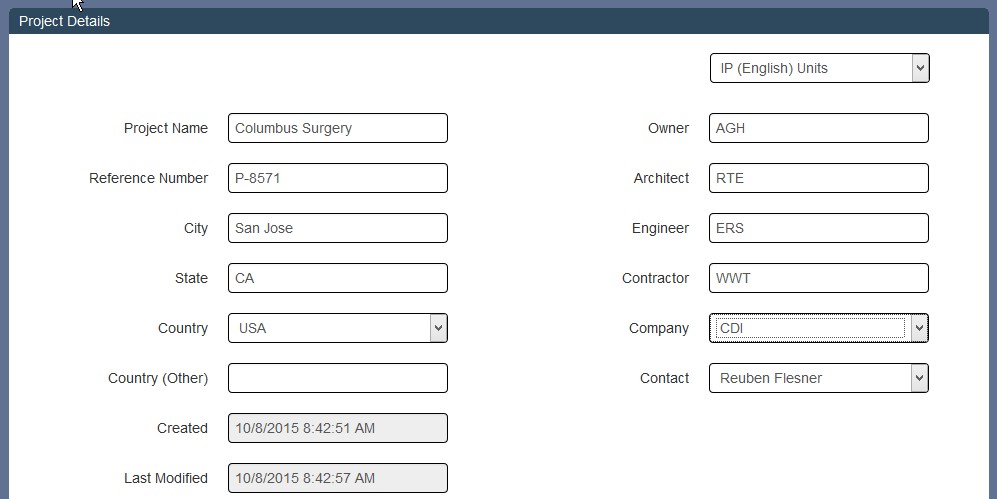Viewport: 997px width, 499px height.
Task: Open the IP (English) Units dropdown
Action: 819,68
